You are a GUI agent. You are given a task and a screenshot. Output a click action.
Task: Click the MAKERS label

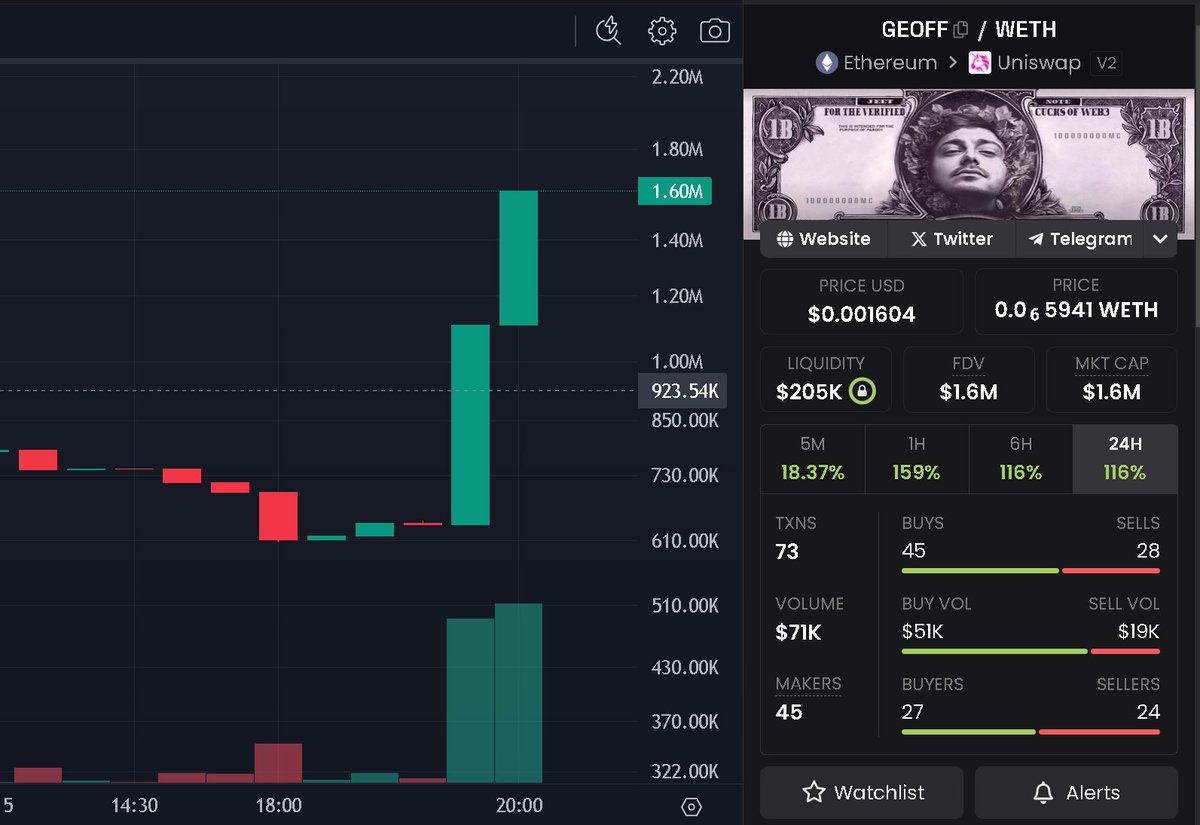click(808, 684)
